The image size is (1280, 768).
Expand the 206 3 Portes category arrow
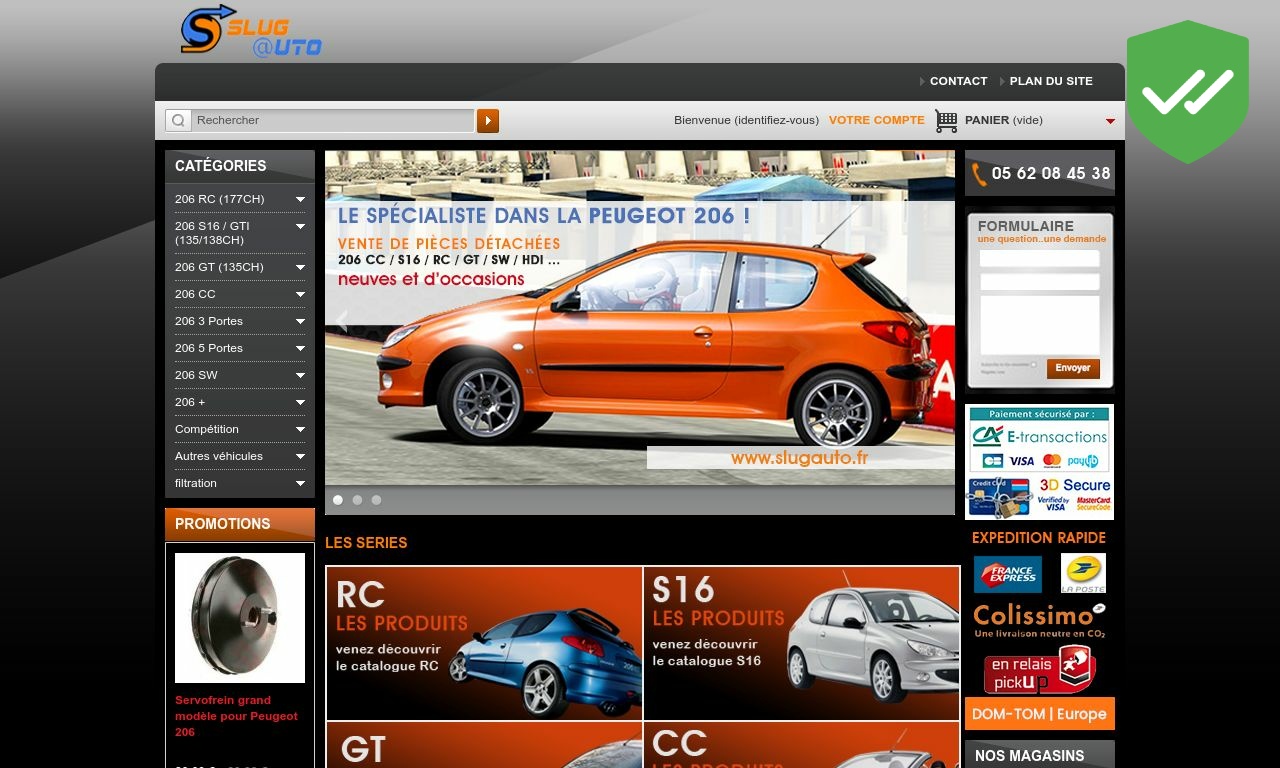click(x=300, y=322)
